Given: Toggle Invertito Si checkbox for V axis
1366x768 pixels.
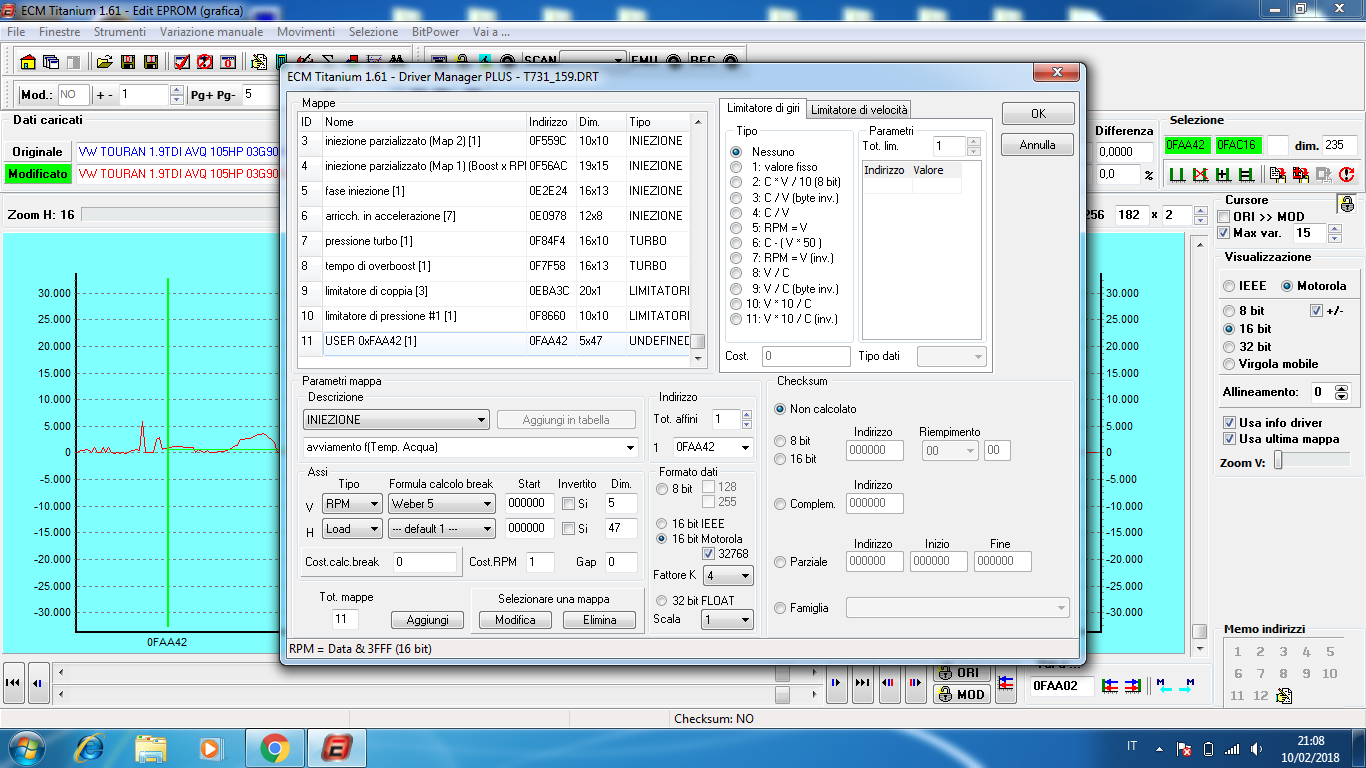Looking at the screenshot, I should (x=568, y=503).
